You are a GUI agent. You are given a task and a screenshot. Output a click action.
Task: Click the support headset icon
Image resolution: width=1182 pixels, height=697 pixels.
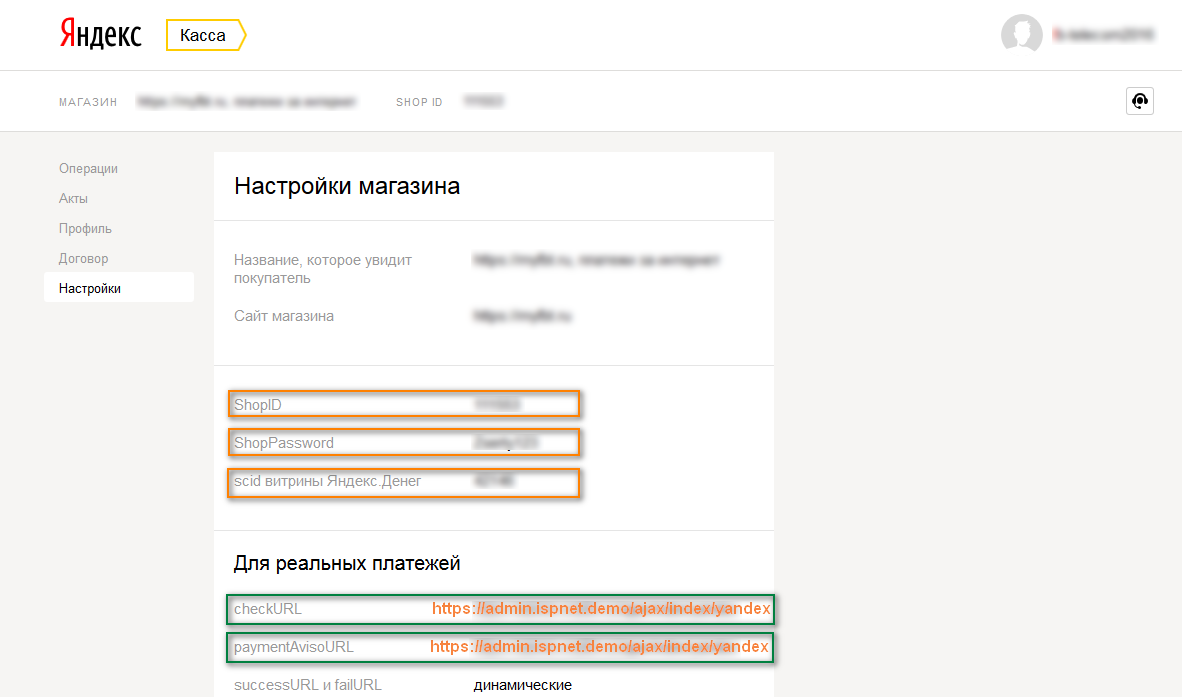click(x=1139, y=101)
